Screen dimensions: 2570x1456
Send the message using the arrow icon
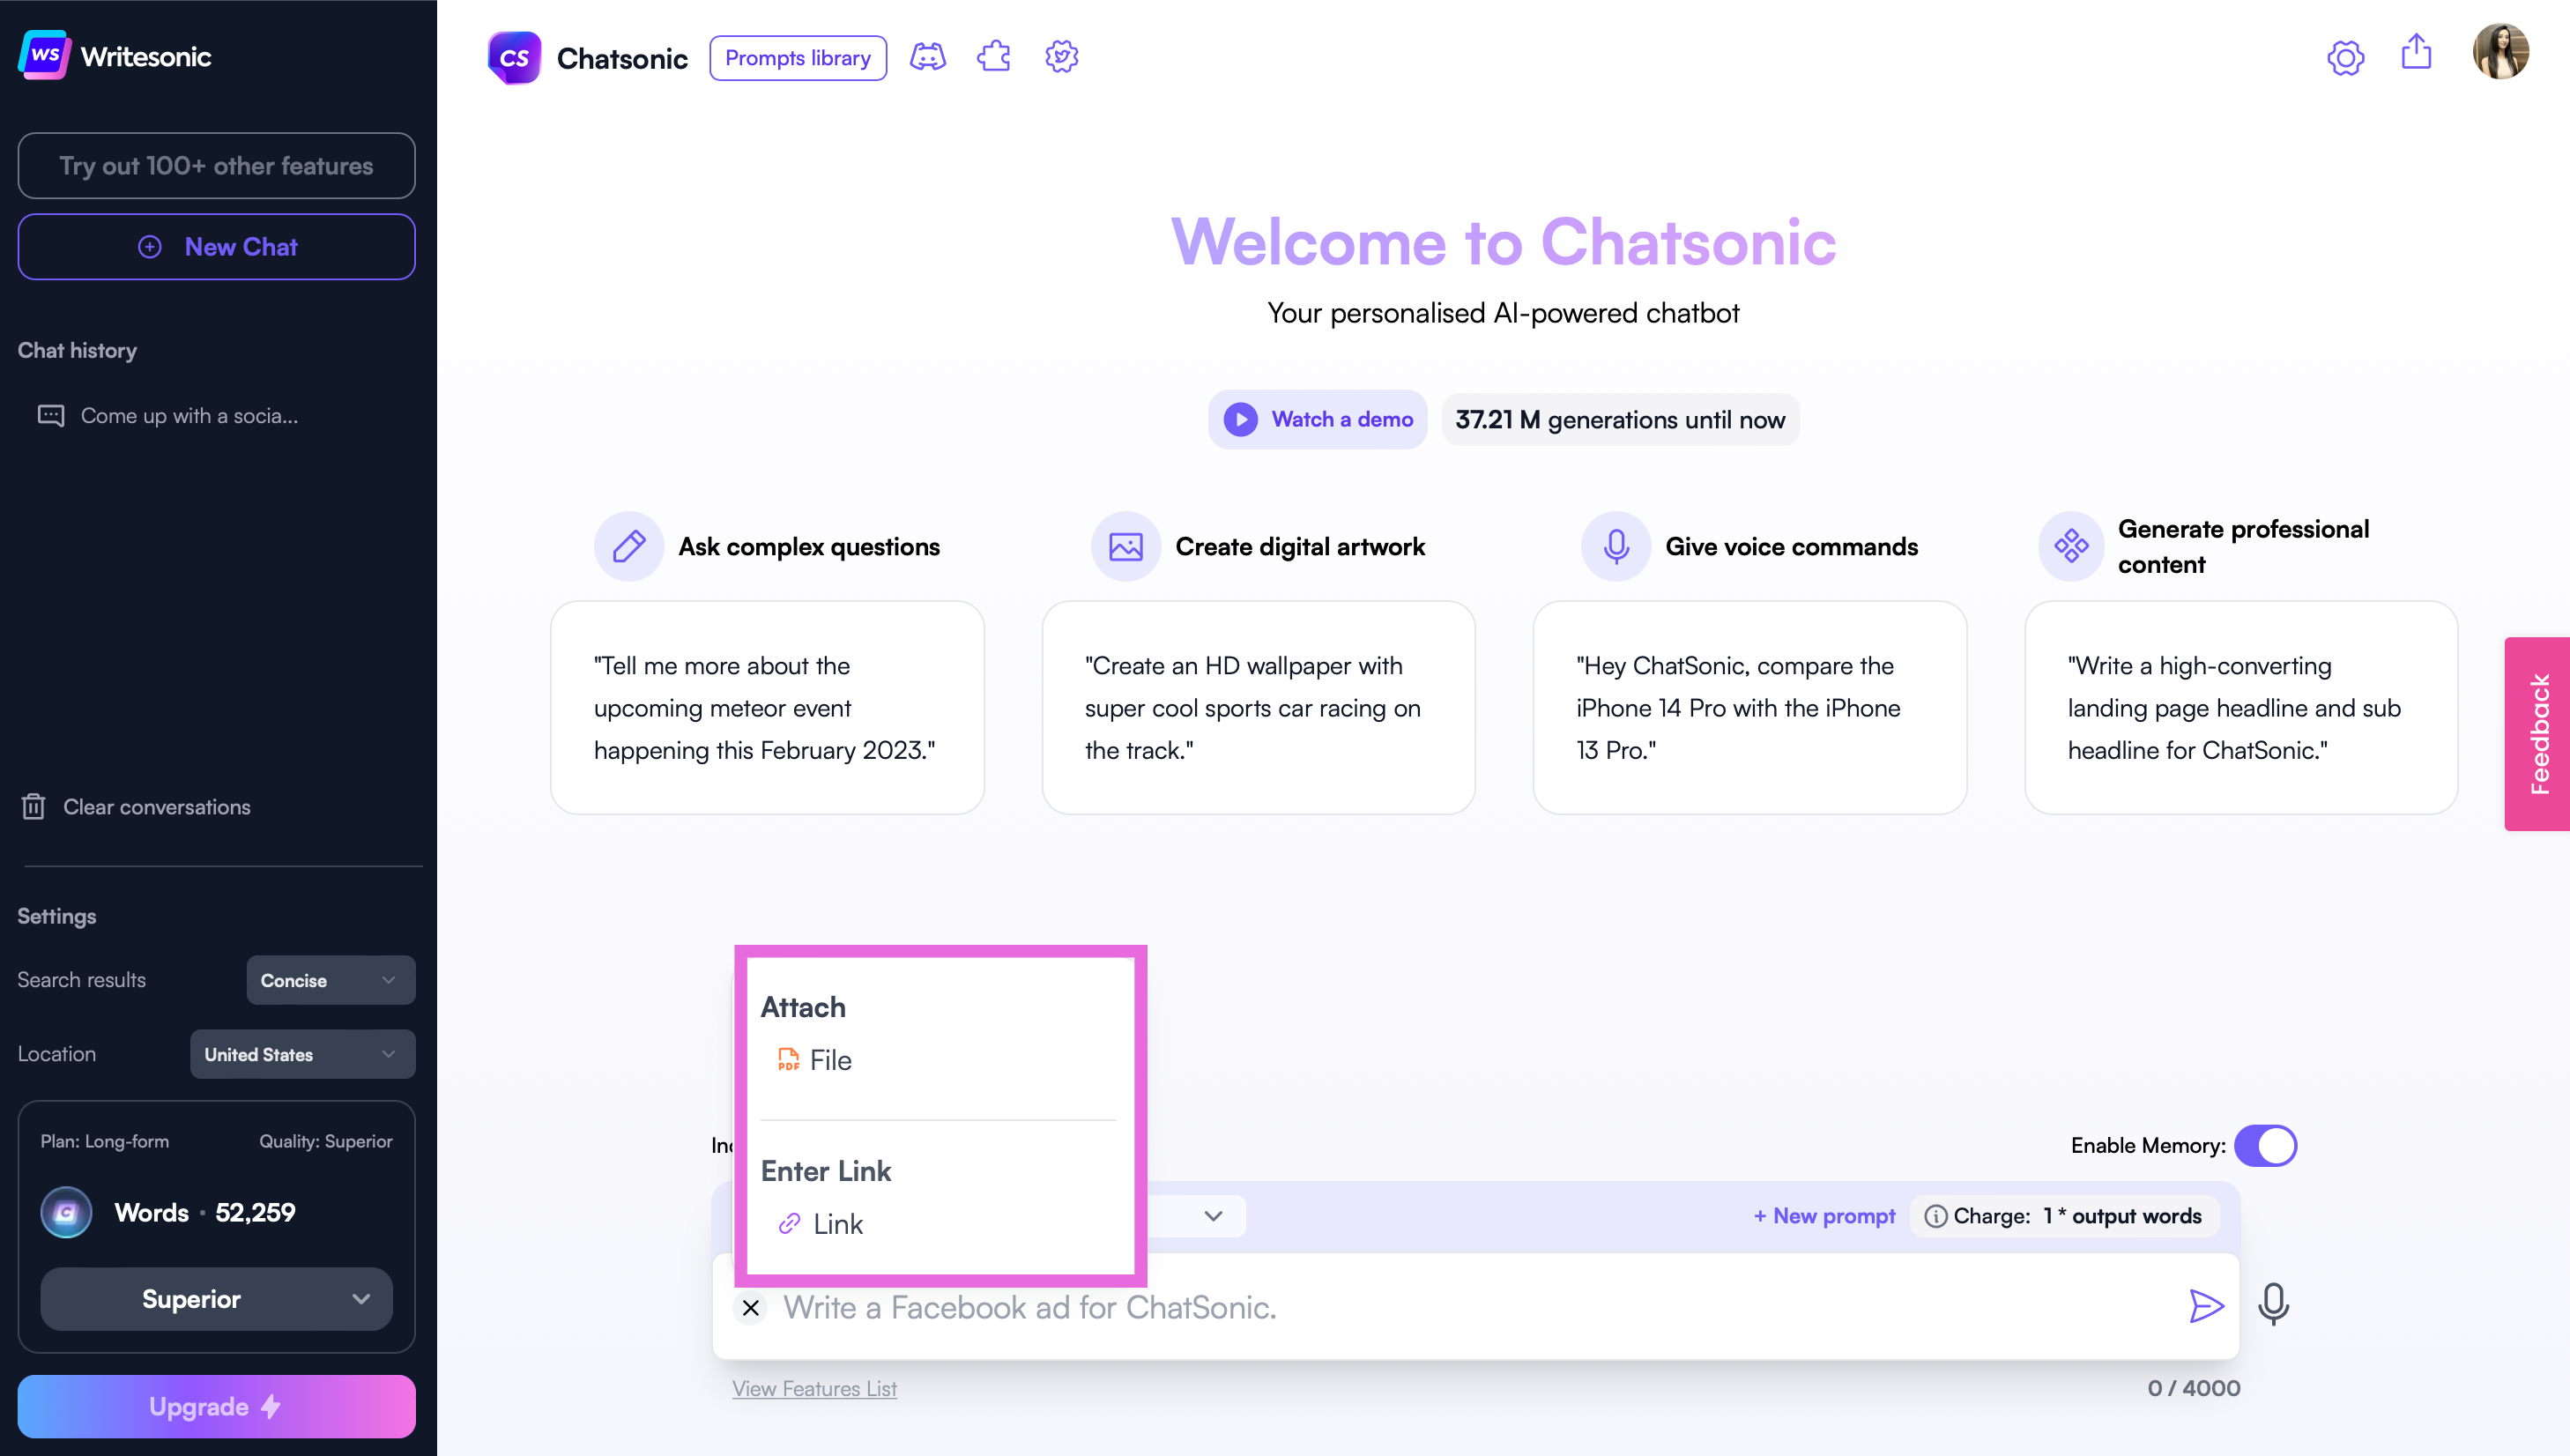click(x=2206, y=1306)
